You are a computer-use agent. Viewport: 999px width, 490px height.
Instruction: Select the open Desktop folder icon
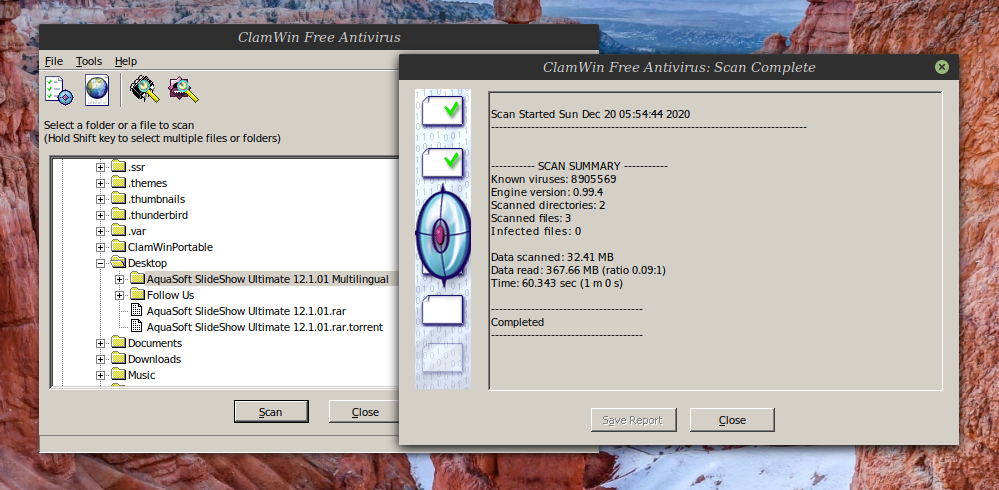119,263
